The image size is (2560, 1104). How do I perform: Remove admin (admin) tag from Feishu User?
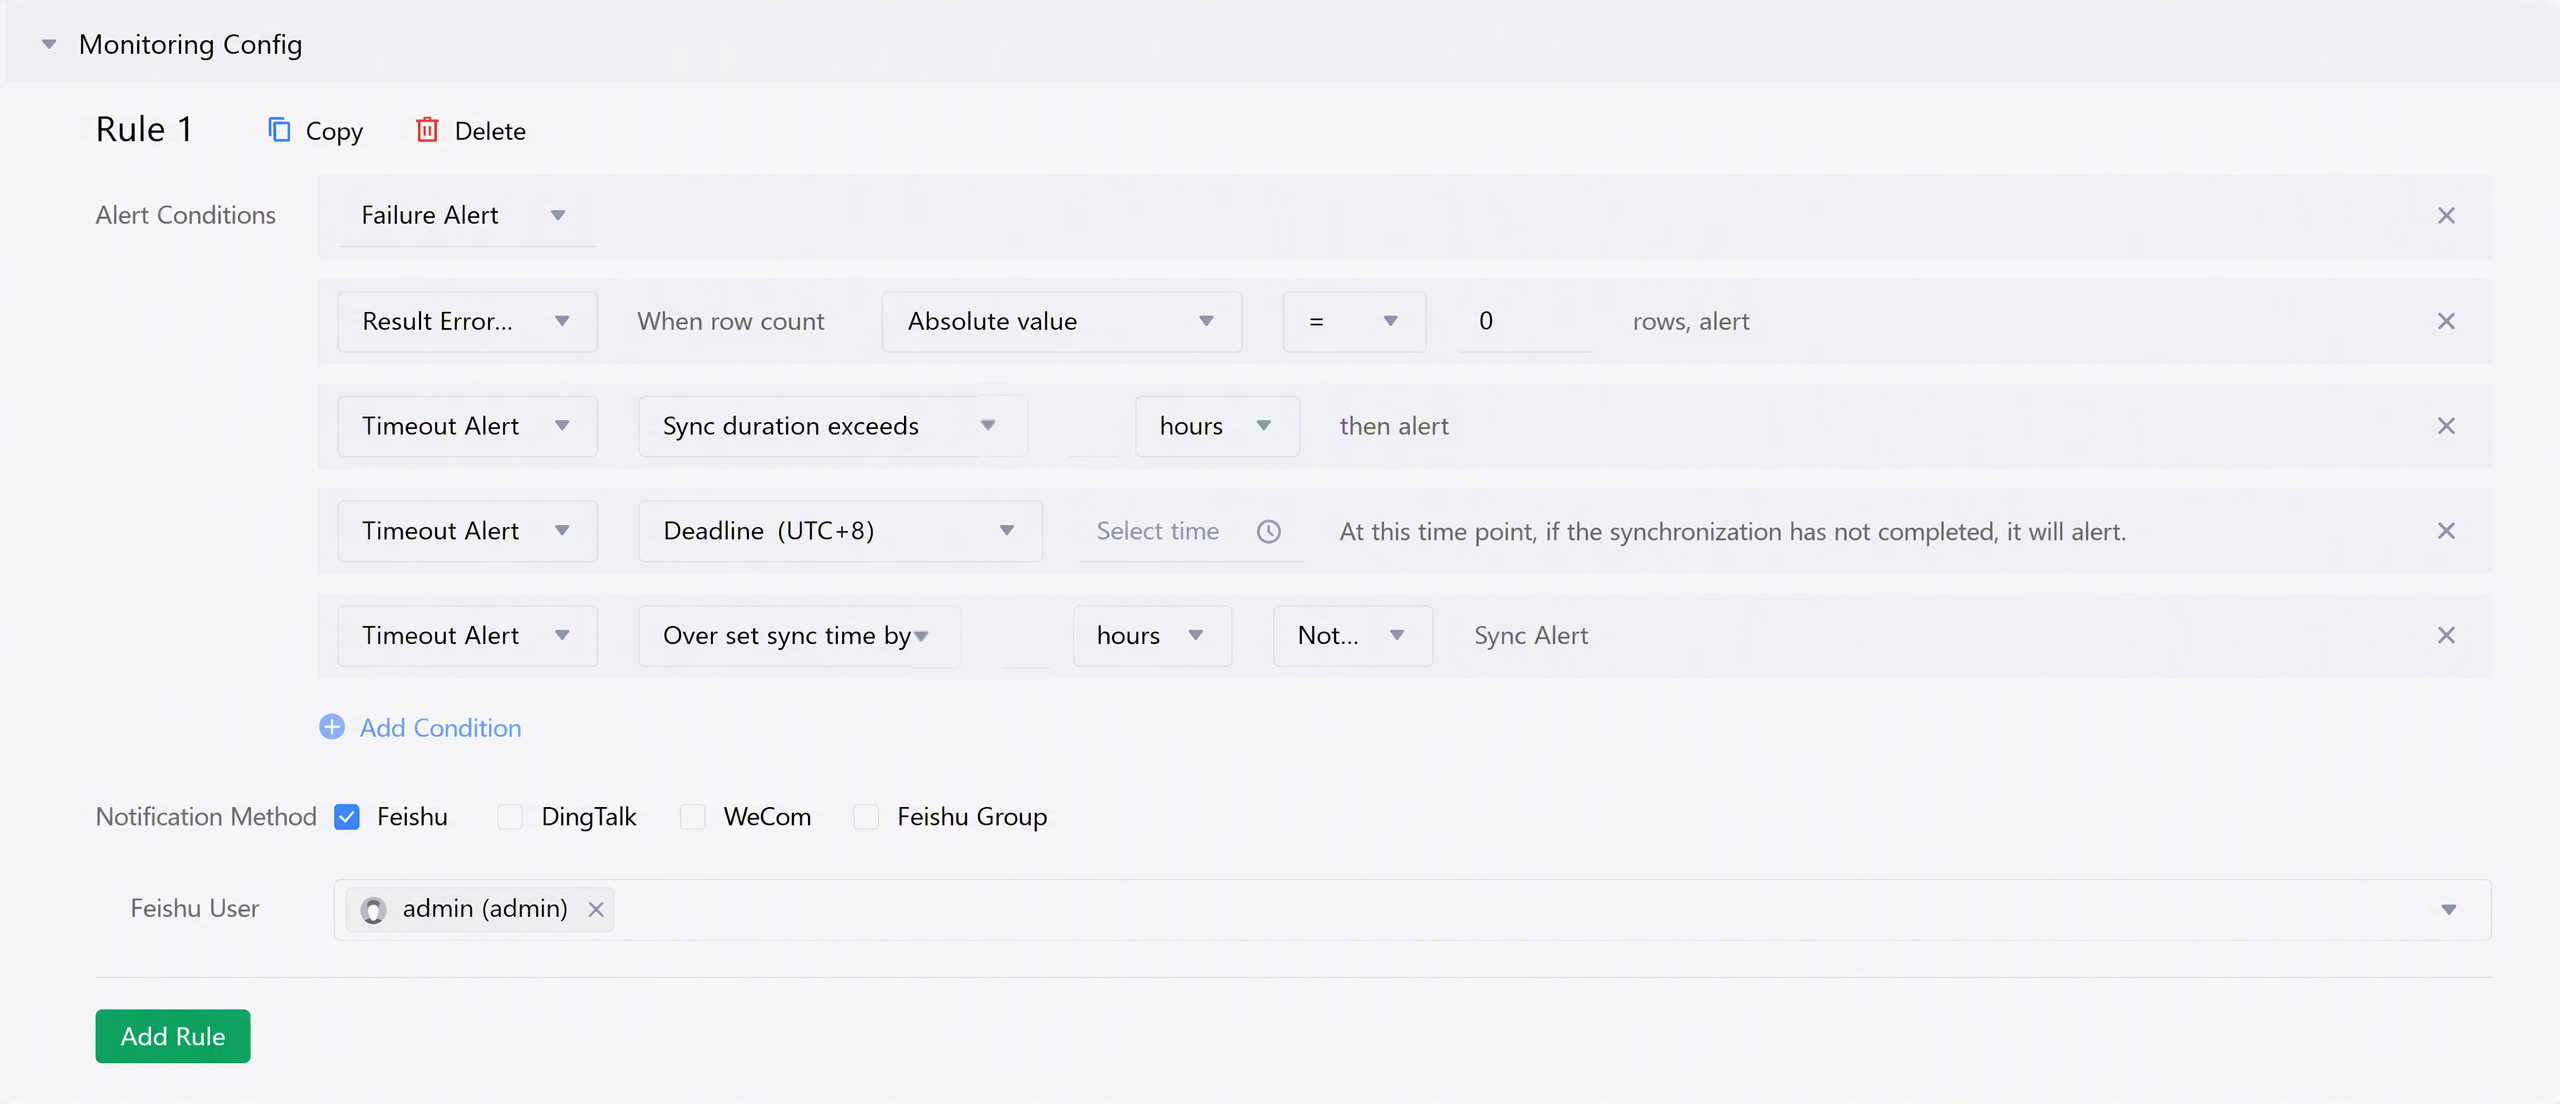coord(596,910)
